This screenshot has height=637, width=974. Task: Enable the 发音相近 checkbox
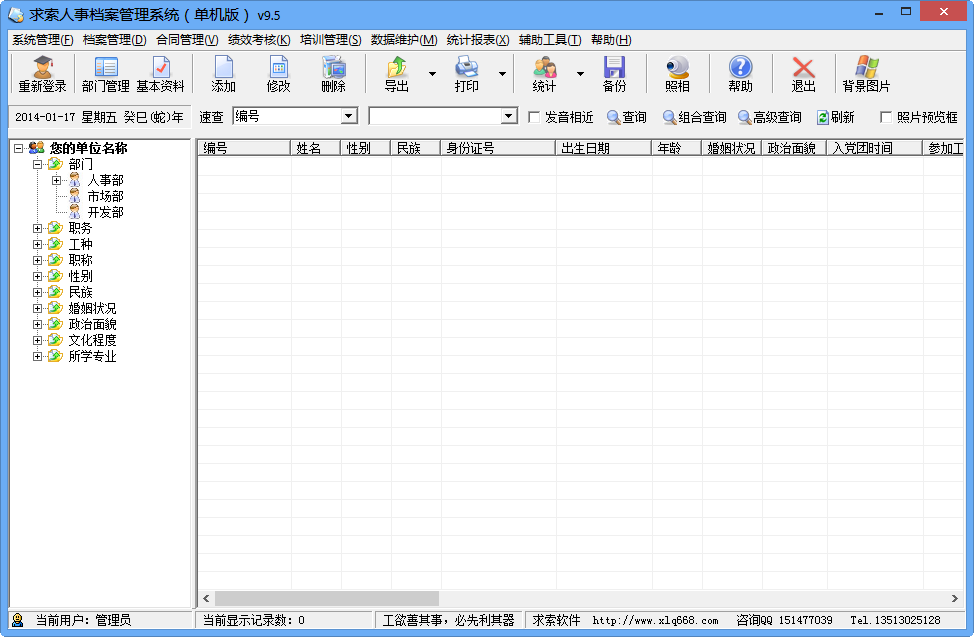point(534,117)
